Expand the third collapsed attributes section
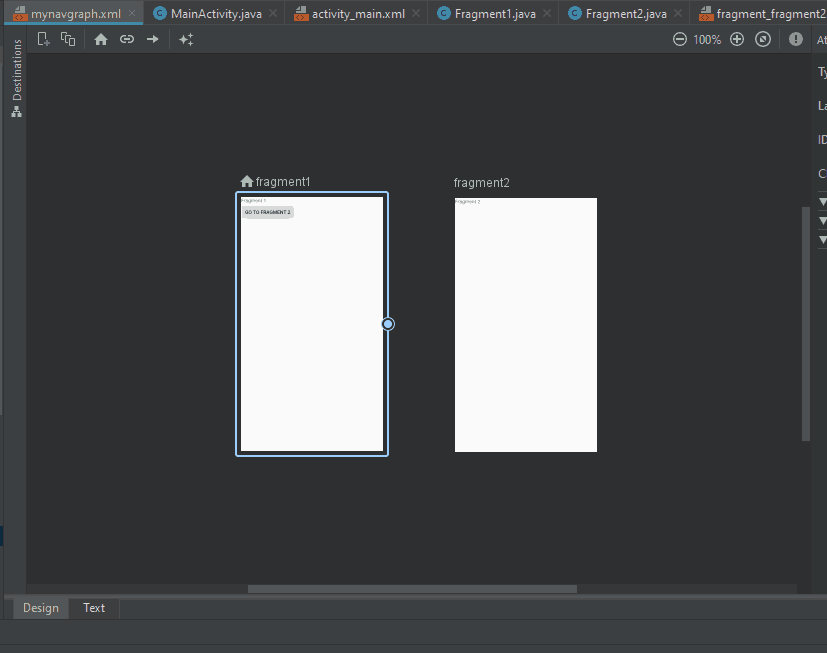This screenshot has height=653, width=827. coord(822,240)
